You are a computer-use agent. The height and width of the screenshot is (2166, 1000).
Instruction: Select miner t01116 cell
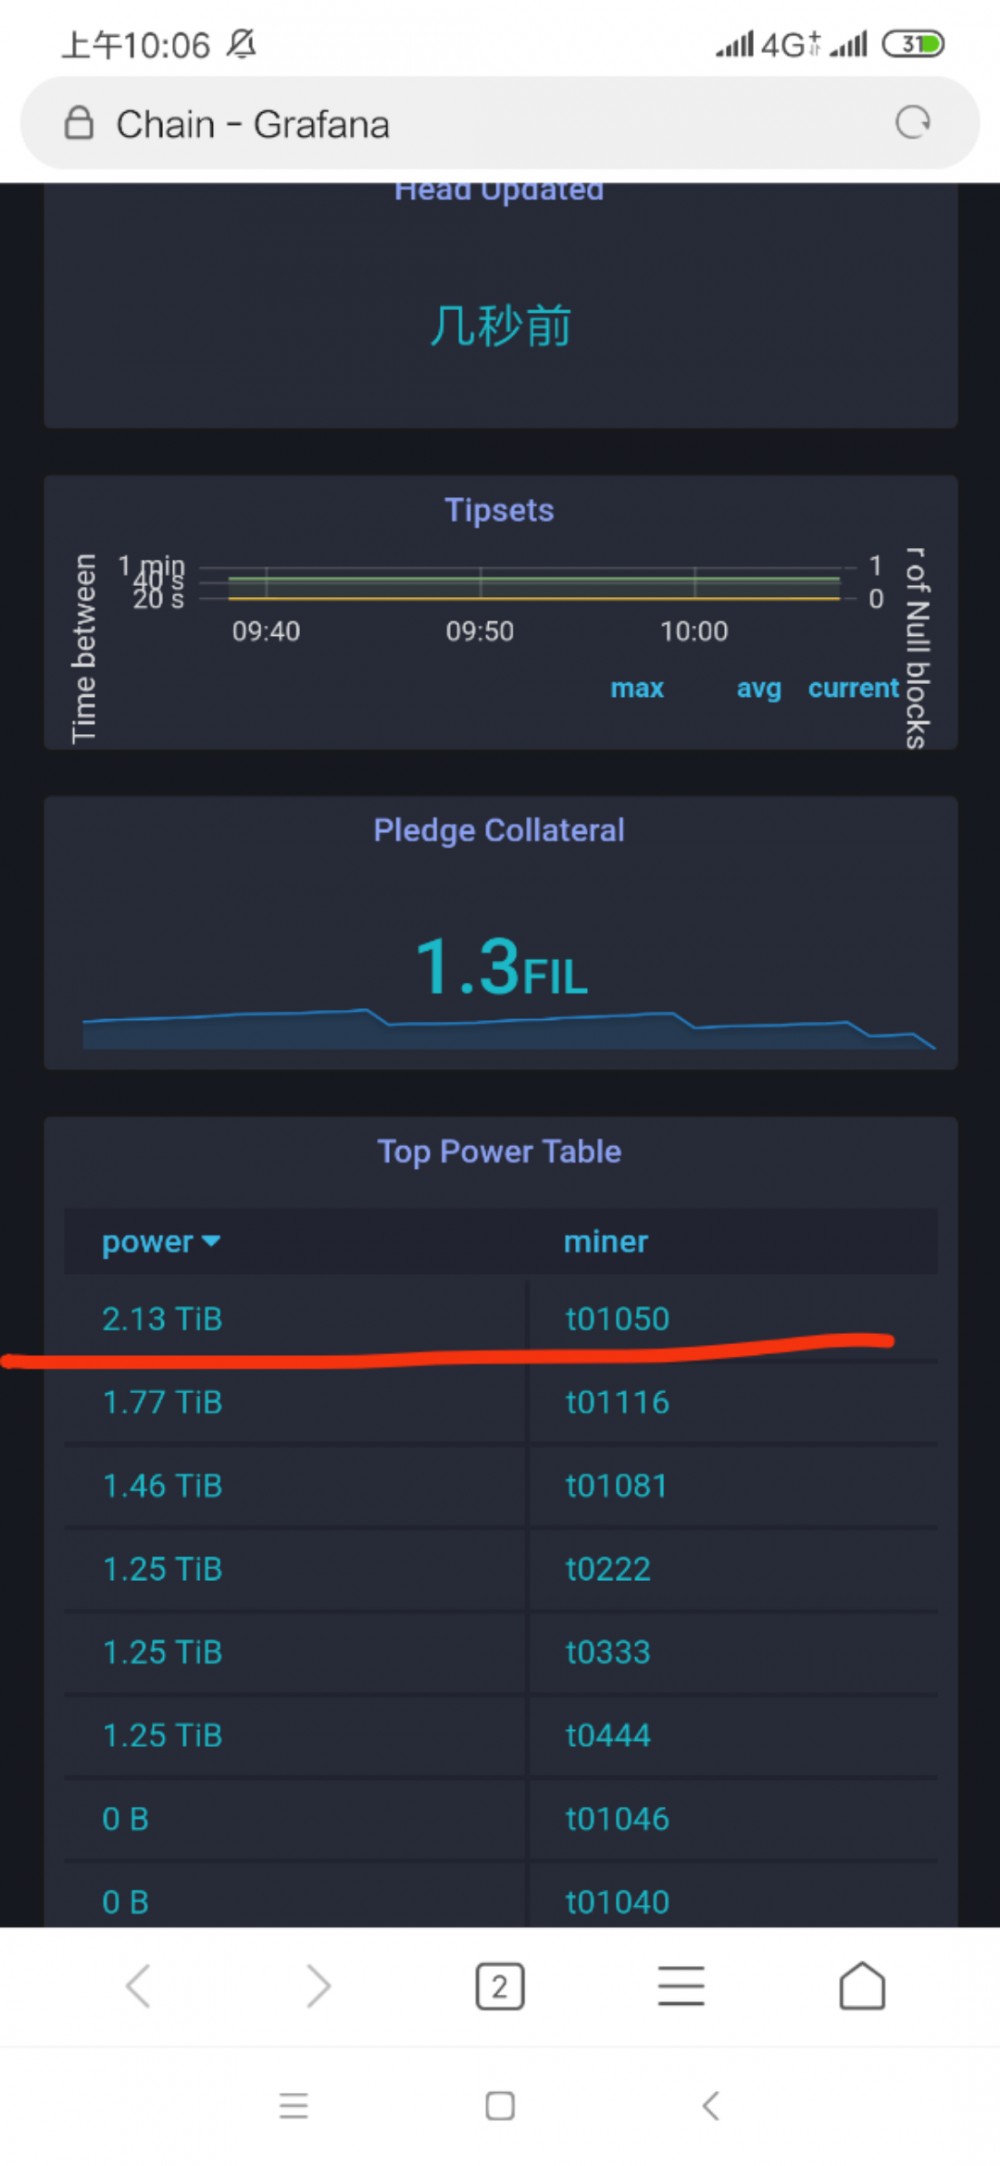(617, 1402)
